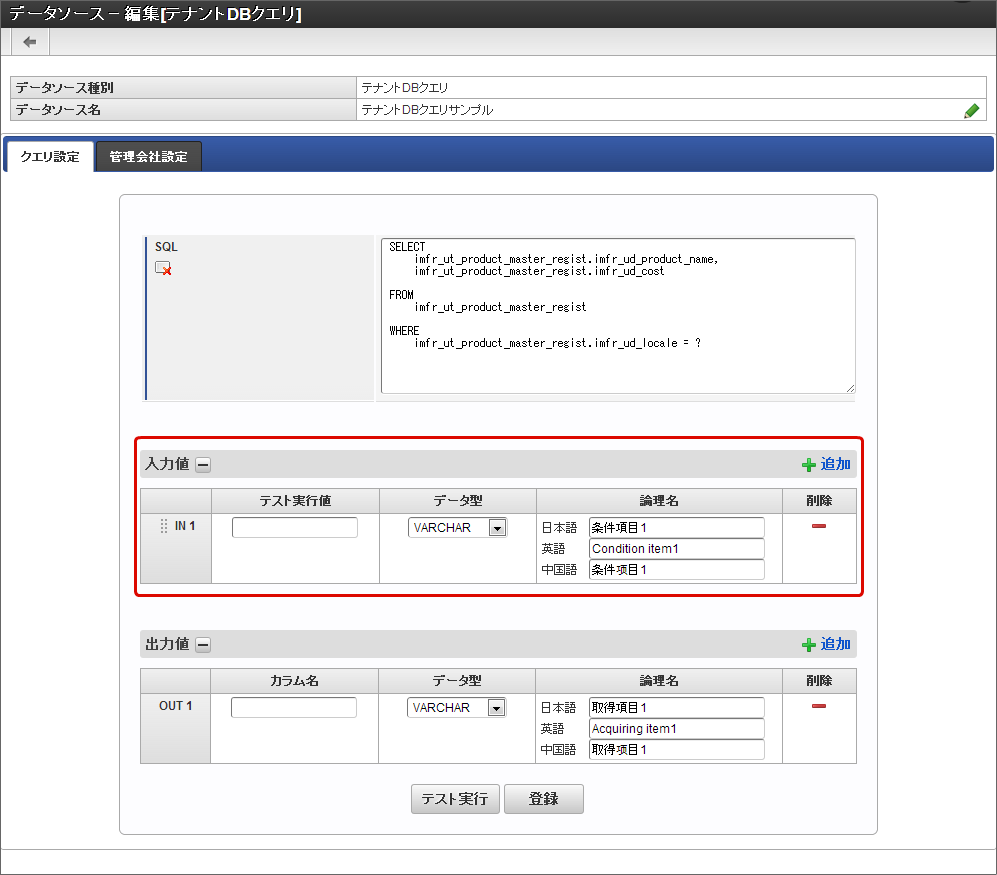
Task: Delete the OUT 1 row with red minus
Action: 818,706
